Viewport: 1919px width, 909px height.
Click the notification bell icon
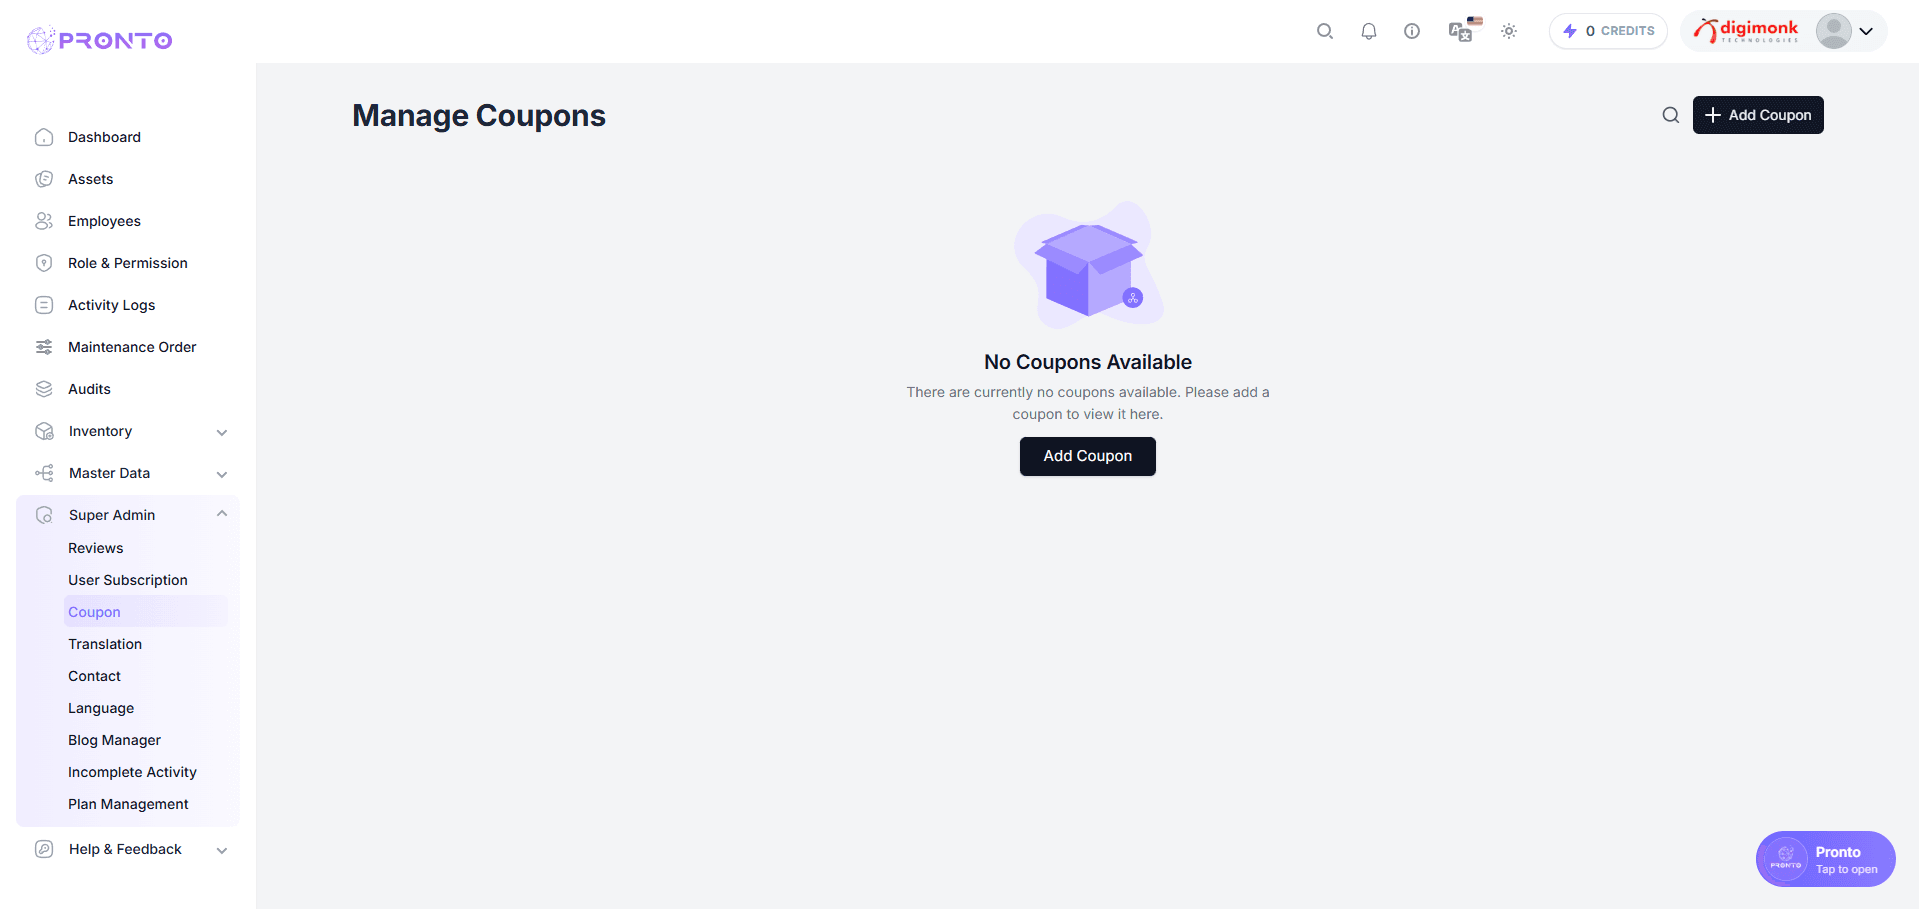(x=1368, y=31)
